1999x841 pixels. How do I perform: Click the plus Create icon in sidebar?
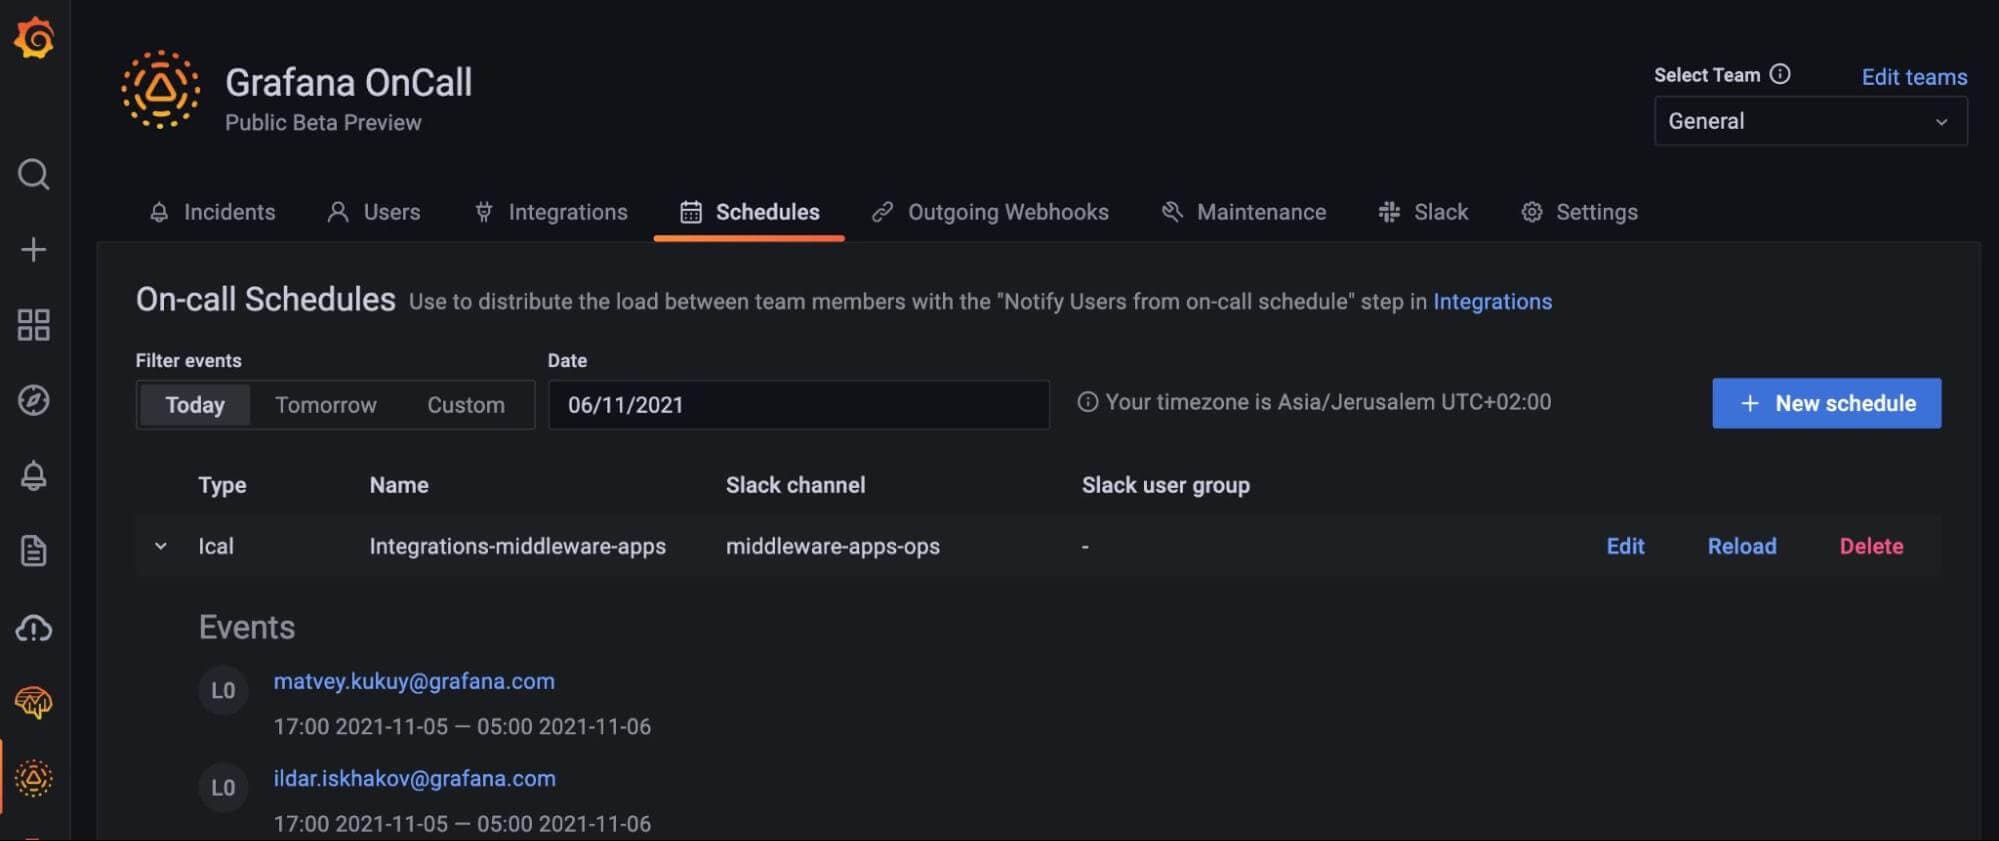[x=34, y=249]
